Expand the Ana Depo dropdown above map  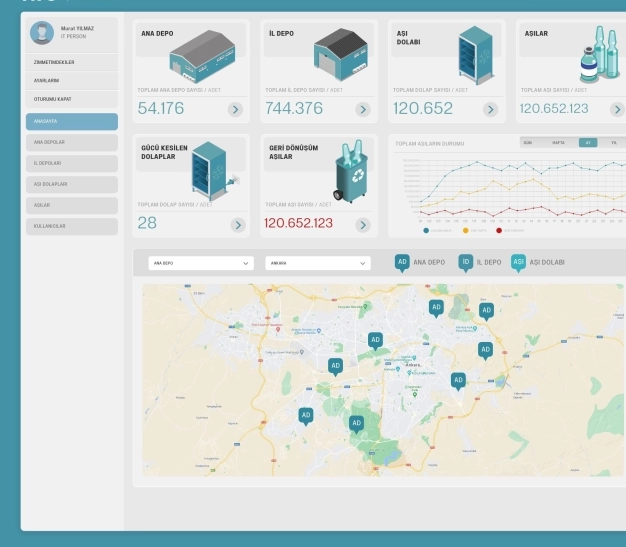point(200,263)
